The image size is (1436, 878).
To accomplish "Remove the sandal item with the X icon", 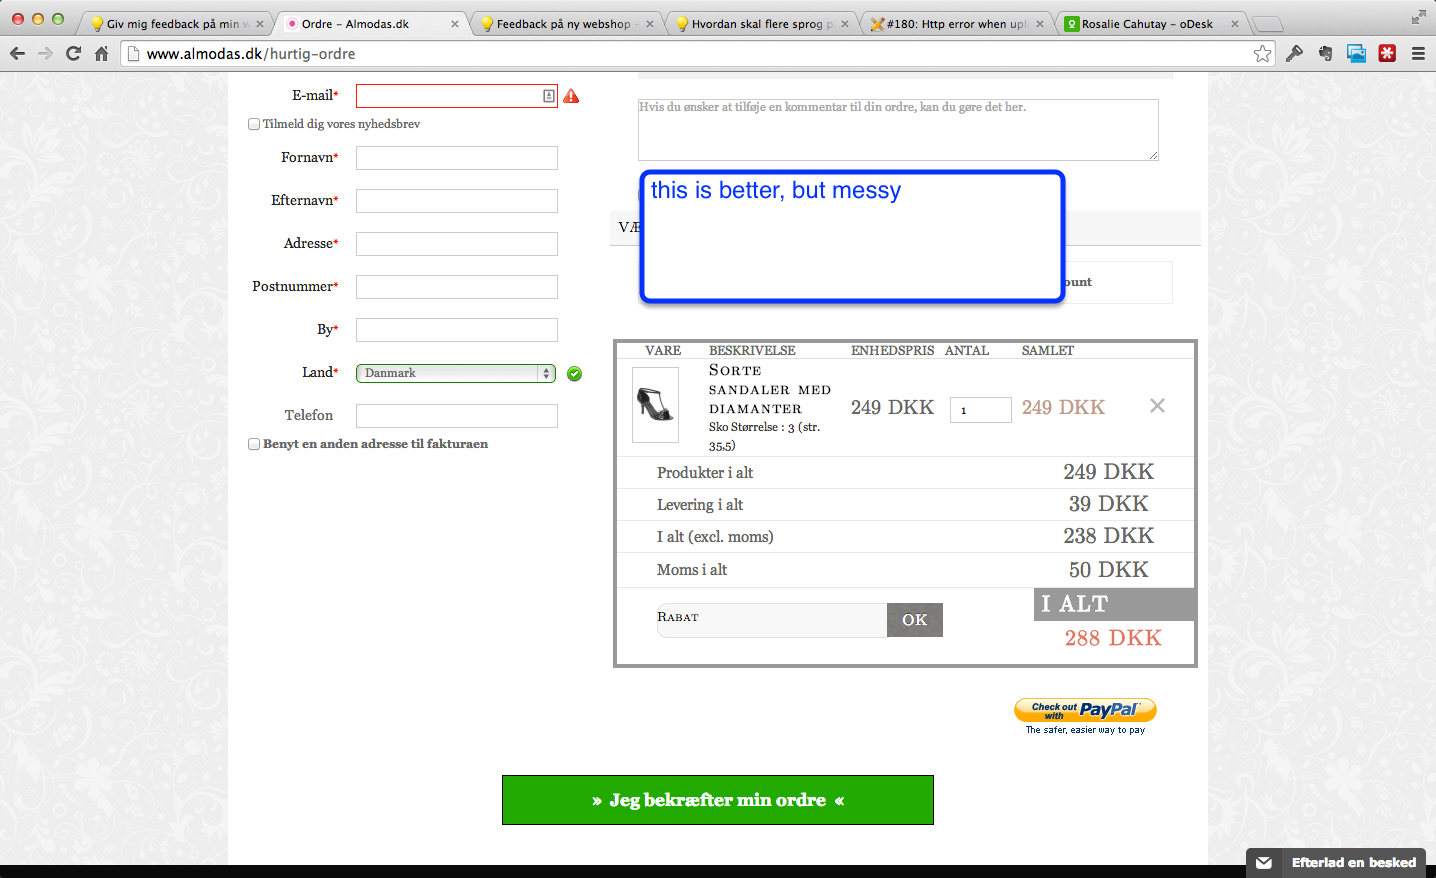I will (x=1157, y=406).
